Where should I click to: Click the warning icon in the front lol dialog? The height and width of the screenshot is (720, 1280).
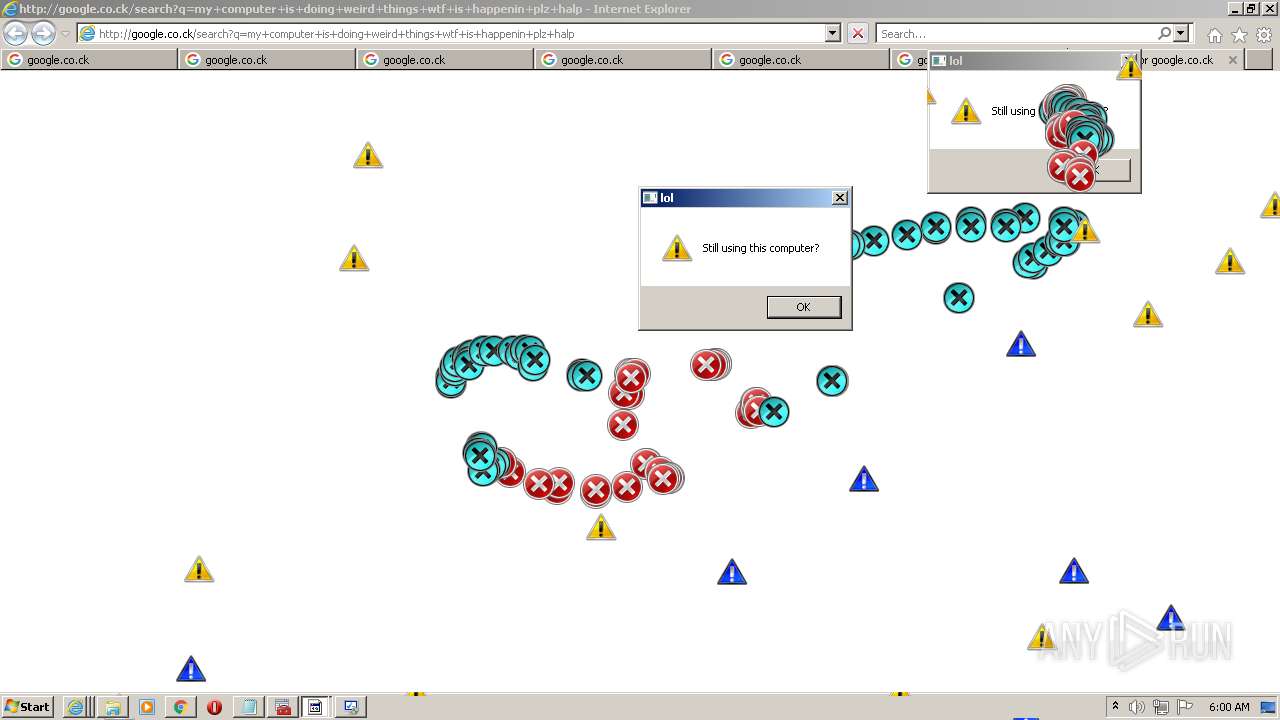(x=677, y=248)
